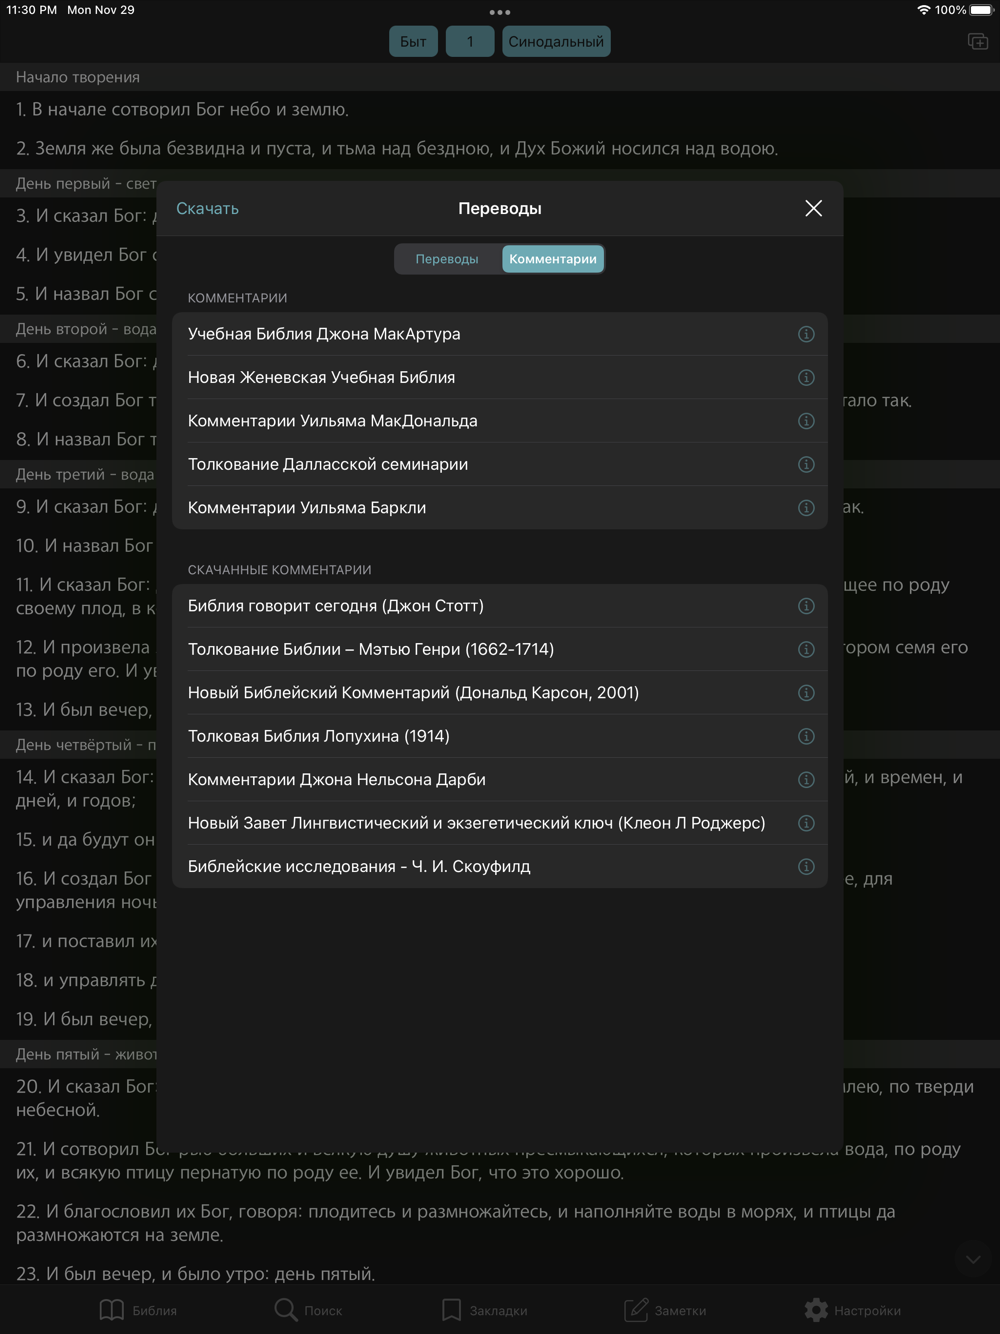Open Библия говорит сегодня (Джон Стотт)
This screenshot has height=1334, width=1000.
(500, 606)
